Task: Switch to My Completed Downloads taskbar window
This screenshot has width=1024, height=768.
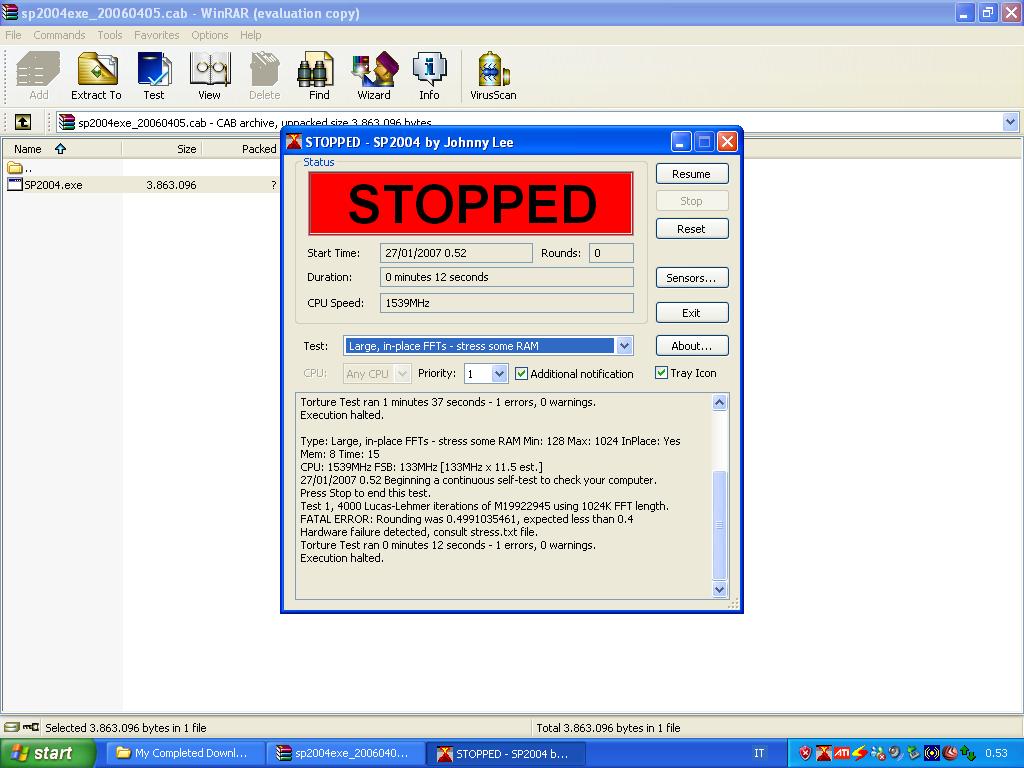Action: point(183,753)
